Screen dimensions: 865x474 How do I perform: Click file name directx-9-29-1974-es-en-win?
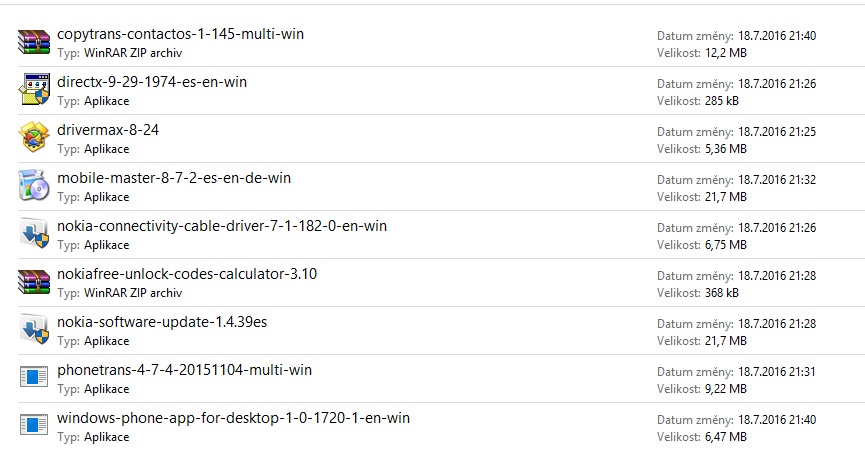[152, 82]
